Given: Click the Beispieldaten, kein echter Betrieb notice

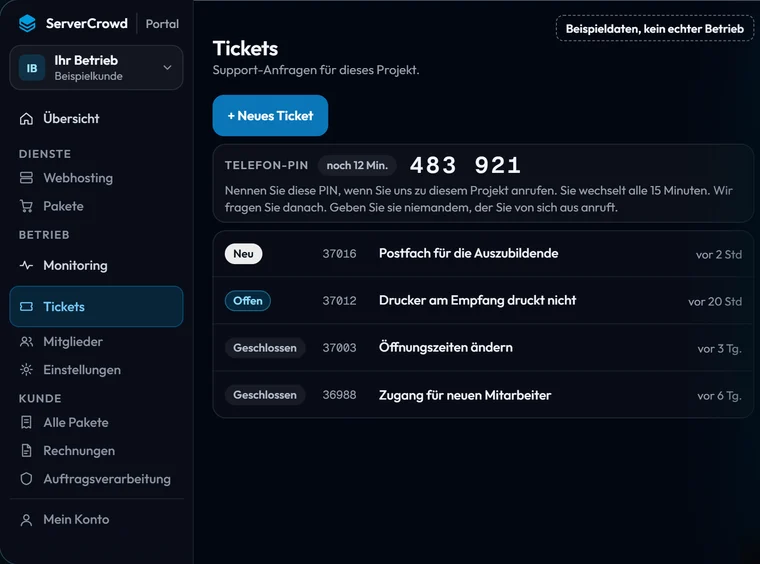Looking at the screenshot, I should pyautogui.click(x=654, y=29).
